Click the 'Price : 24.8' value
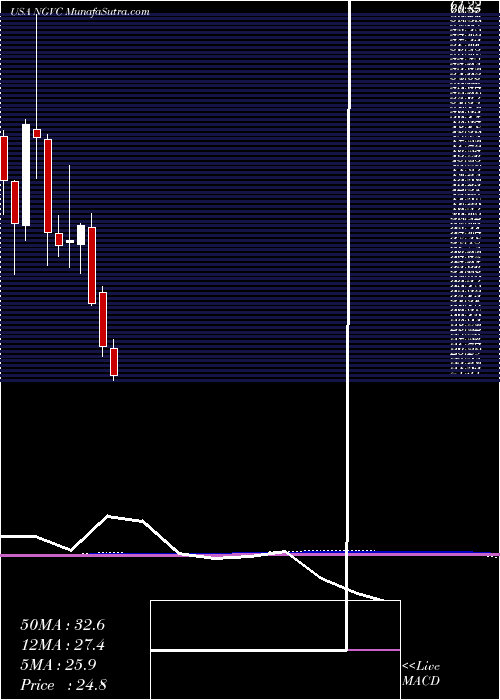500x700 pixels. click(x=63, y=685)
